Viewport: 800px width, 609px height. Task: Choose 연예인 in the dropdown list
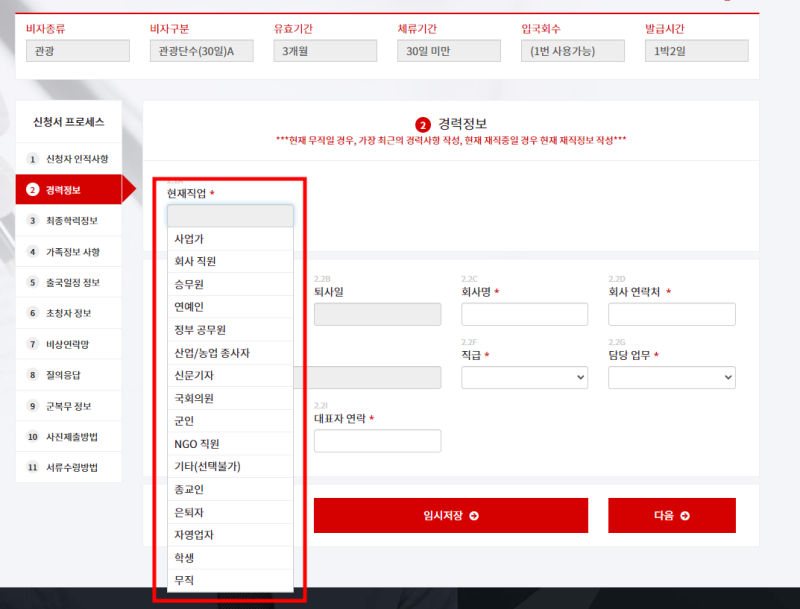pyautogui.click(x=230, y=307)
